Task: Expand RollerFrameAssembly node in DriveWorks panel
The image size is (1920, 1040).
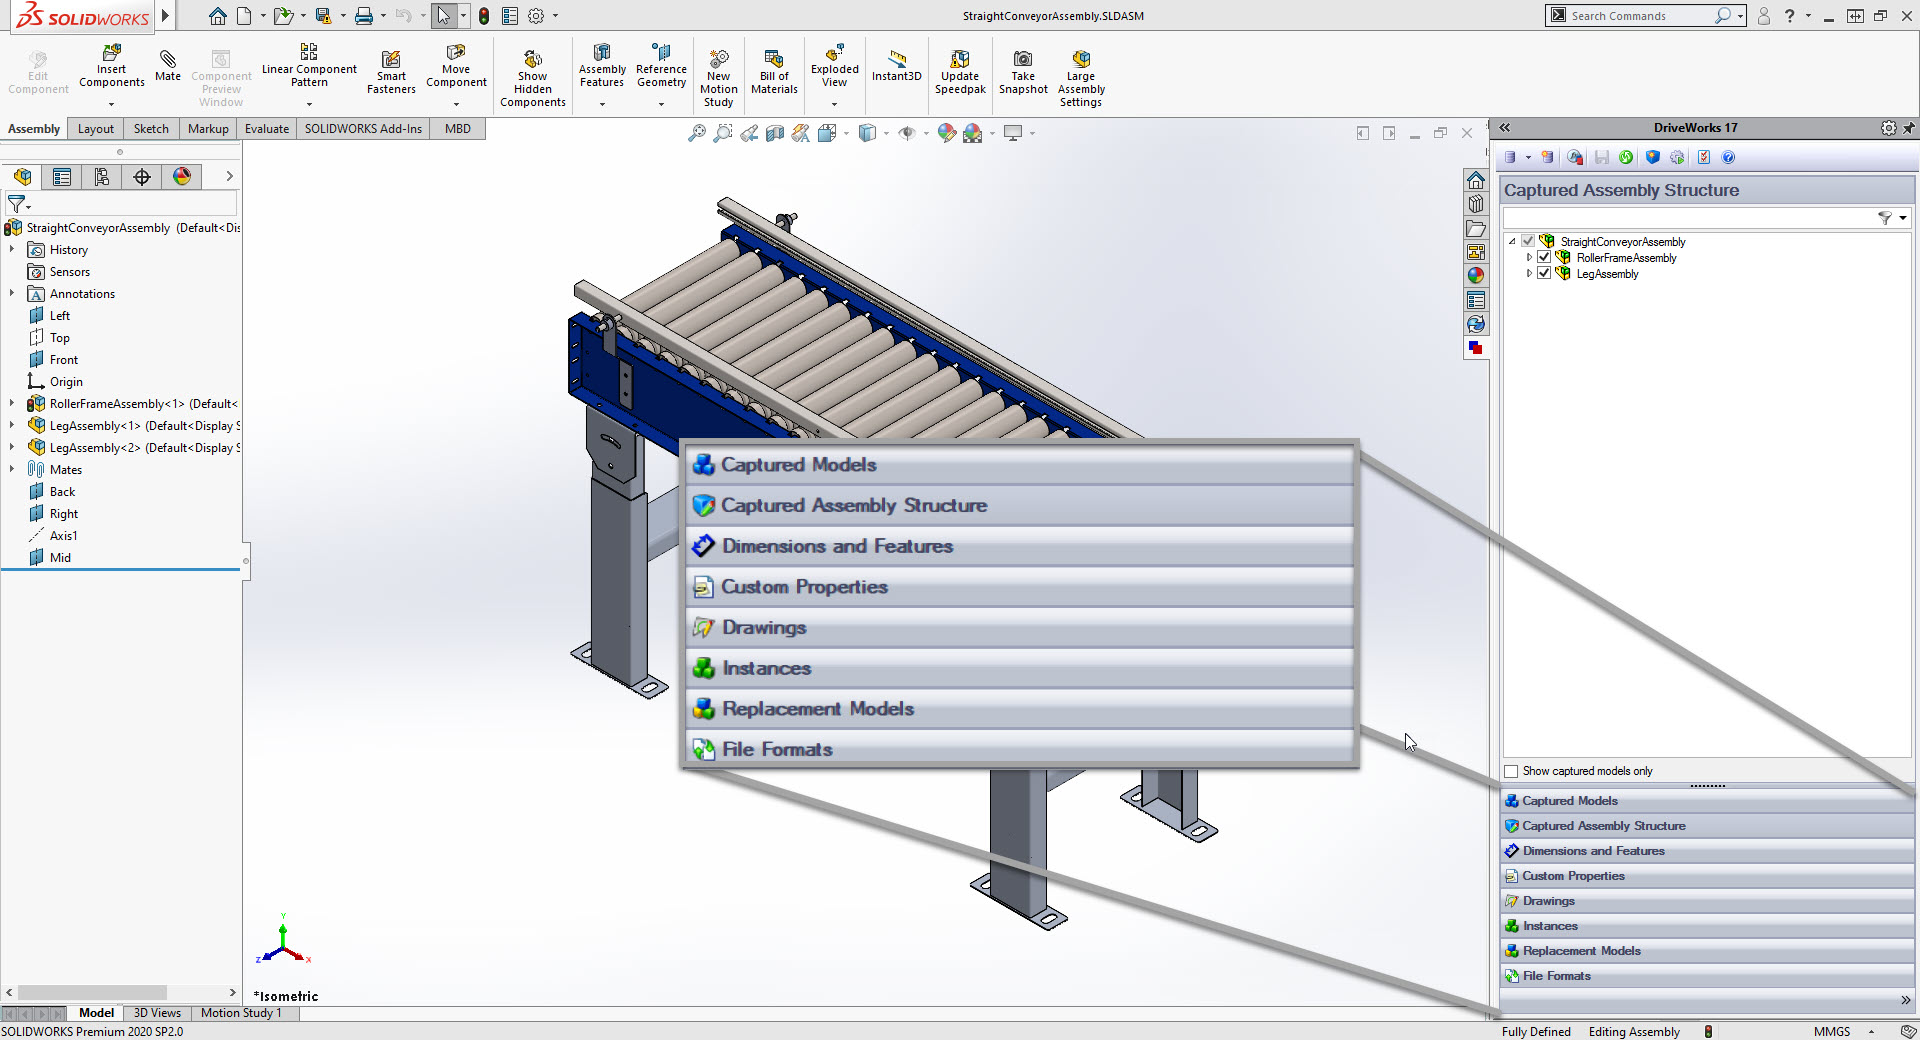Action: pos(1528,257)
